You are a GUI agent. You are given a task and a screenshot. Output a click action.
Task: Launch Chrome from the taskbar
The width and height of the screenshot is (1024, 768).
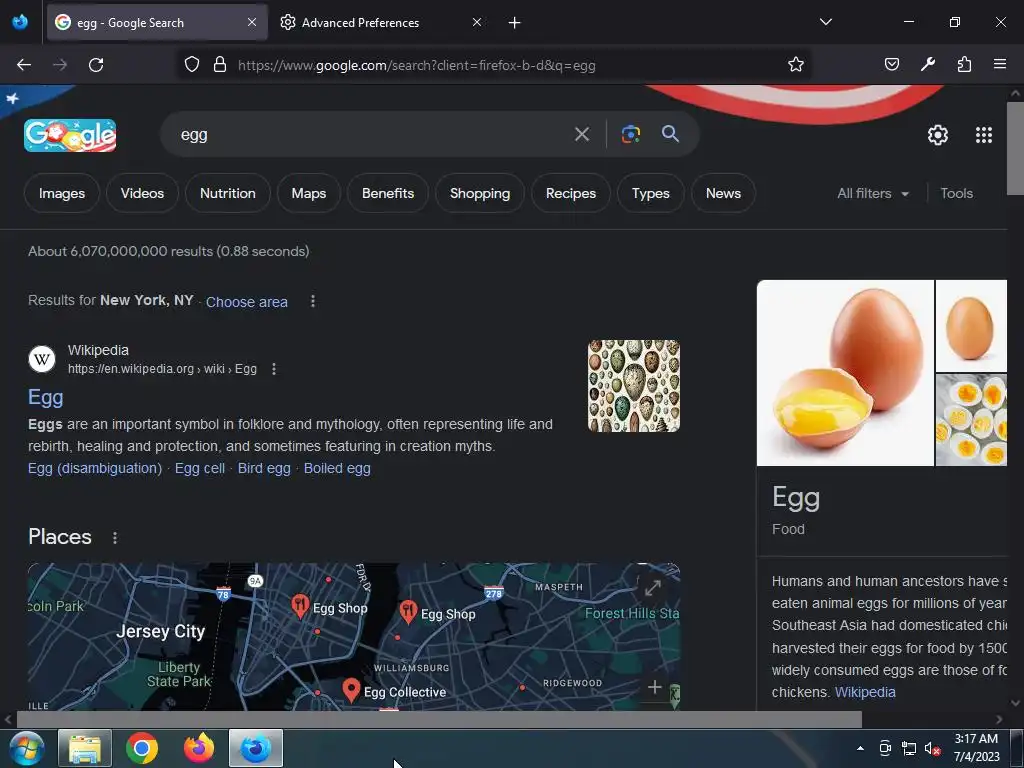[142, 748]
